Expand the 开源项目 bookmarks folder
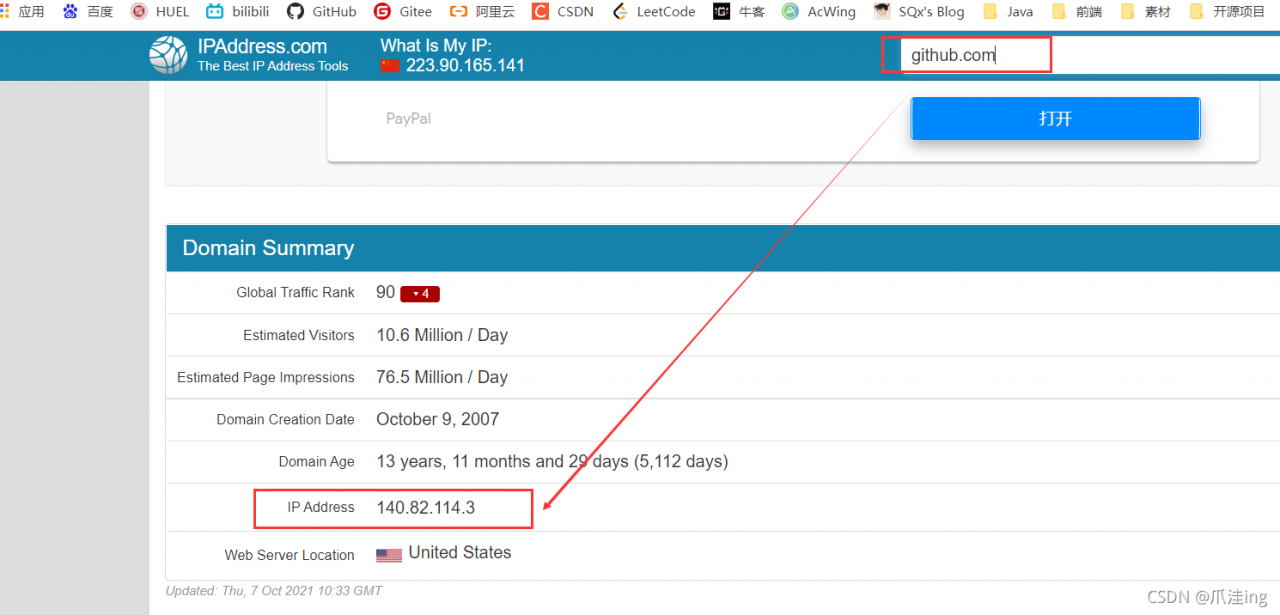 point(1227,12)
